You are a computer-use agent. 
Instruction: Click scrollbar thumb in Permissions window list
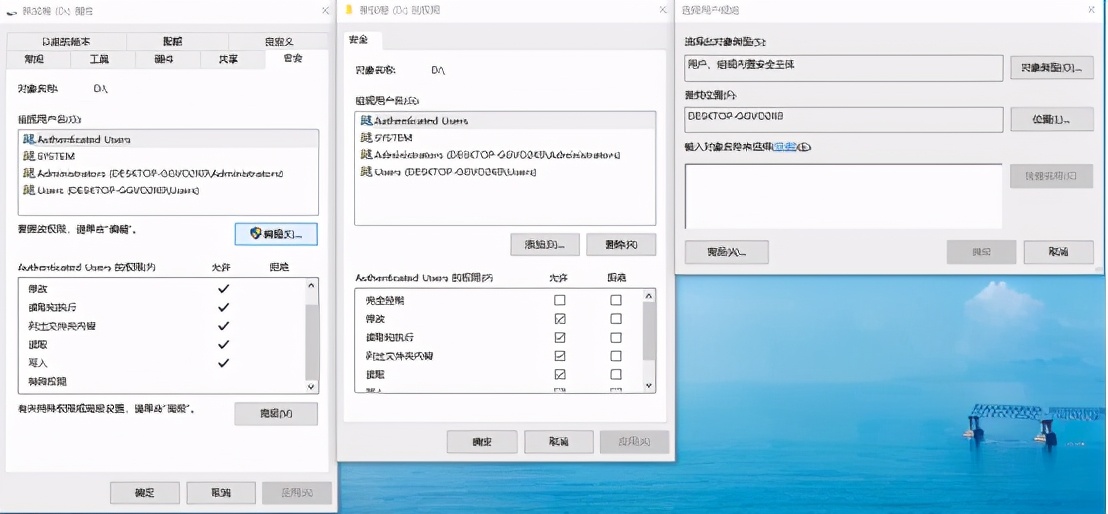click(x=649, y=332)
